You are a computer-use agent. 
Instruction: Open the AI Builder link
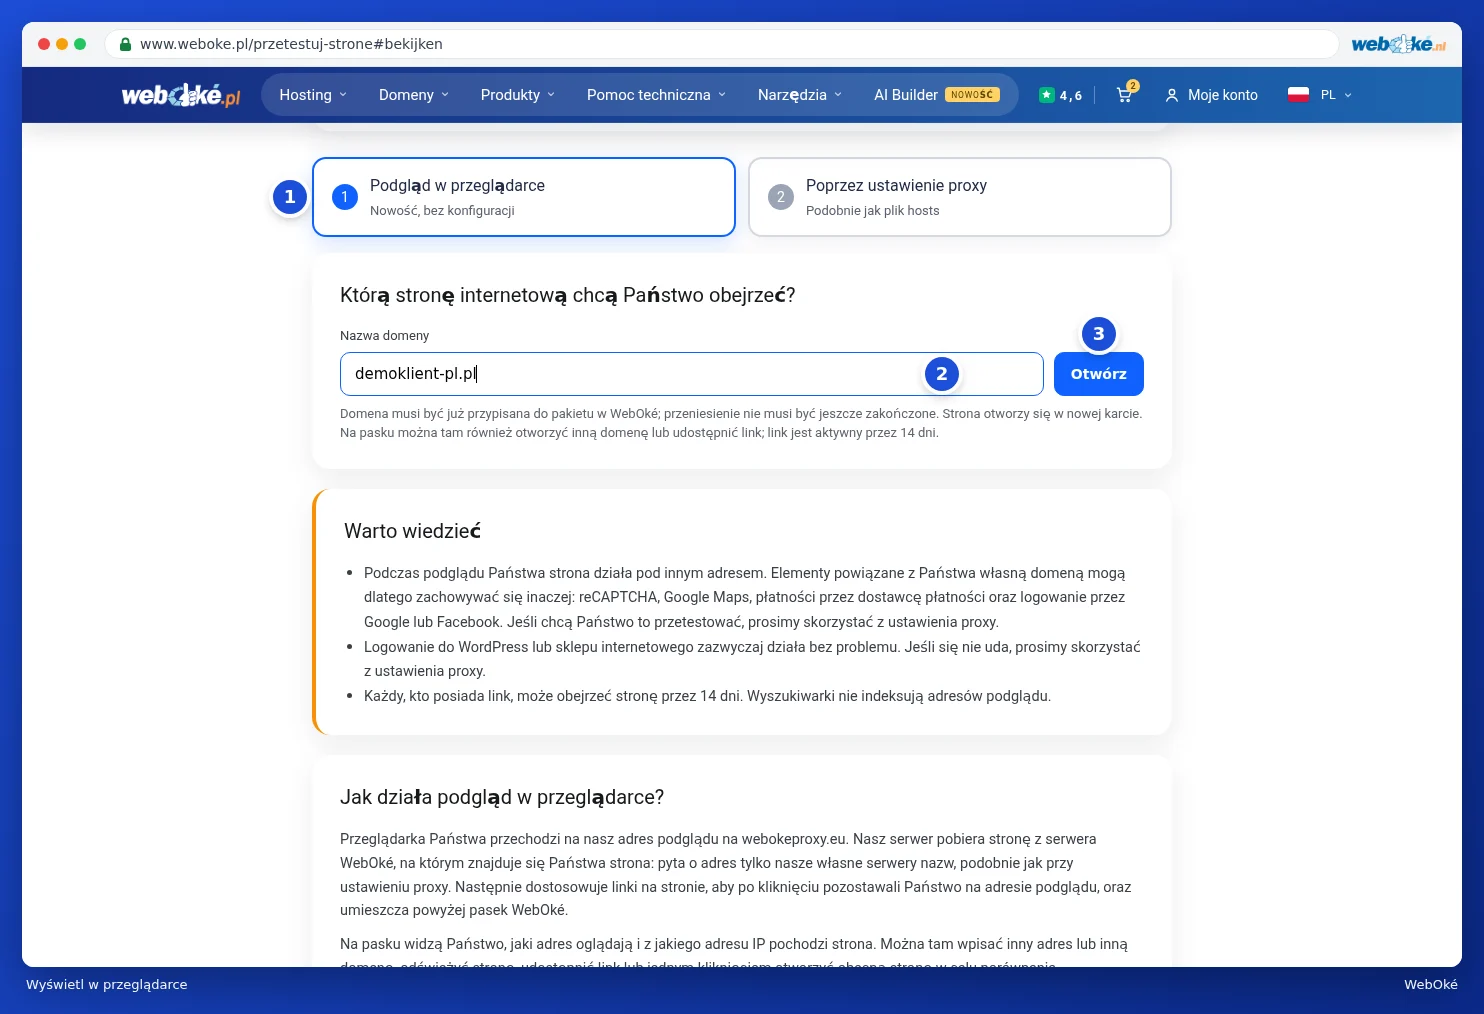coord(936,95)
